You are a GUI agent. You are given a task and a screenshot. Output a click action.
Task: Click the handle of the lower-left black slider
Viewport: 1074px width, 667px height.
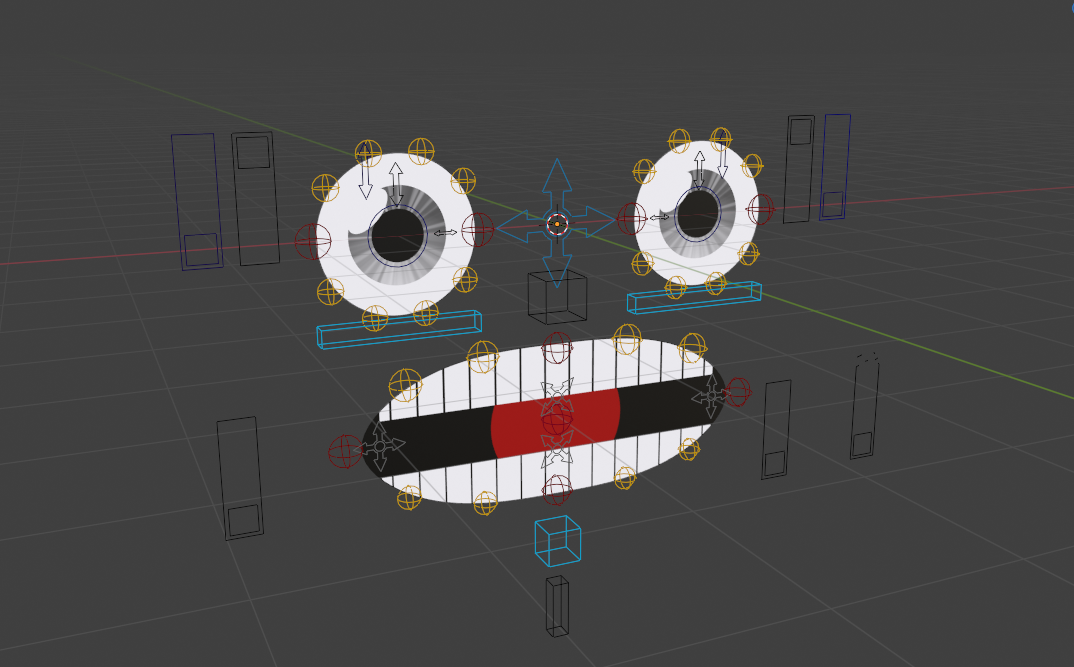coord(243,520)
